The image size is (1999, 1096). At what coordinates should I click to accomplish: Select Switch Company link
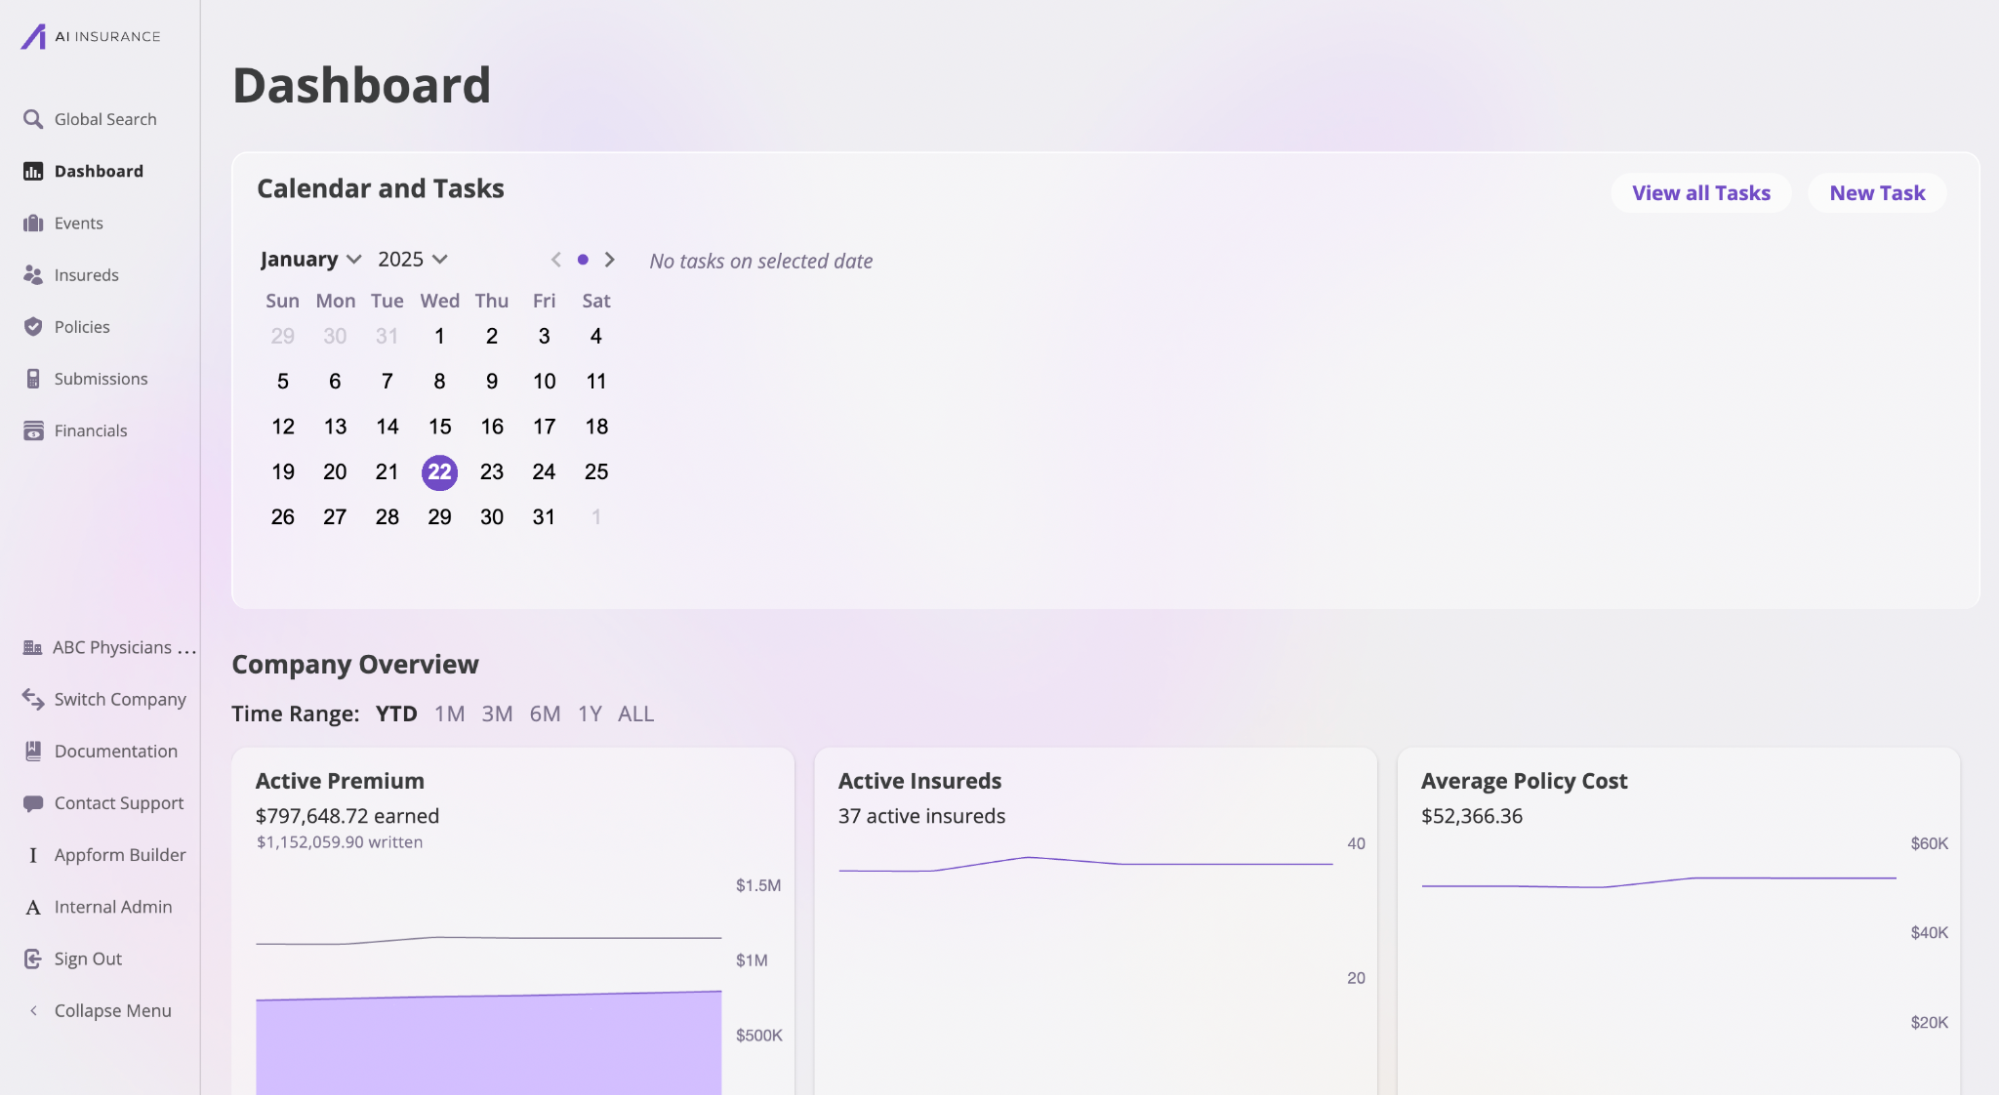point(120,699)
